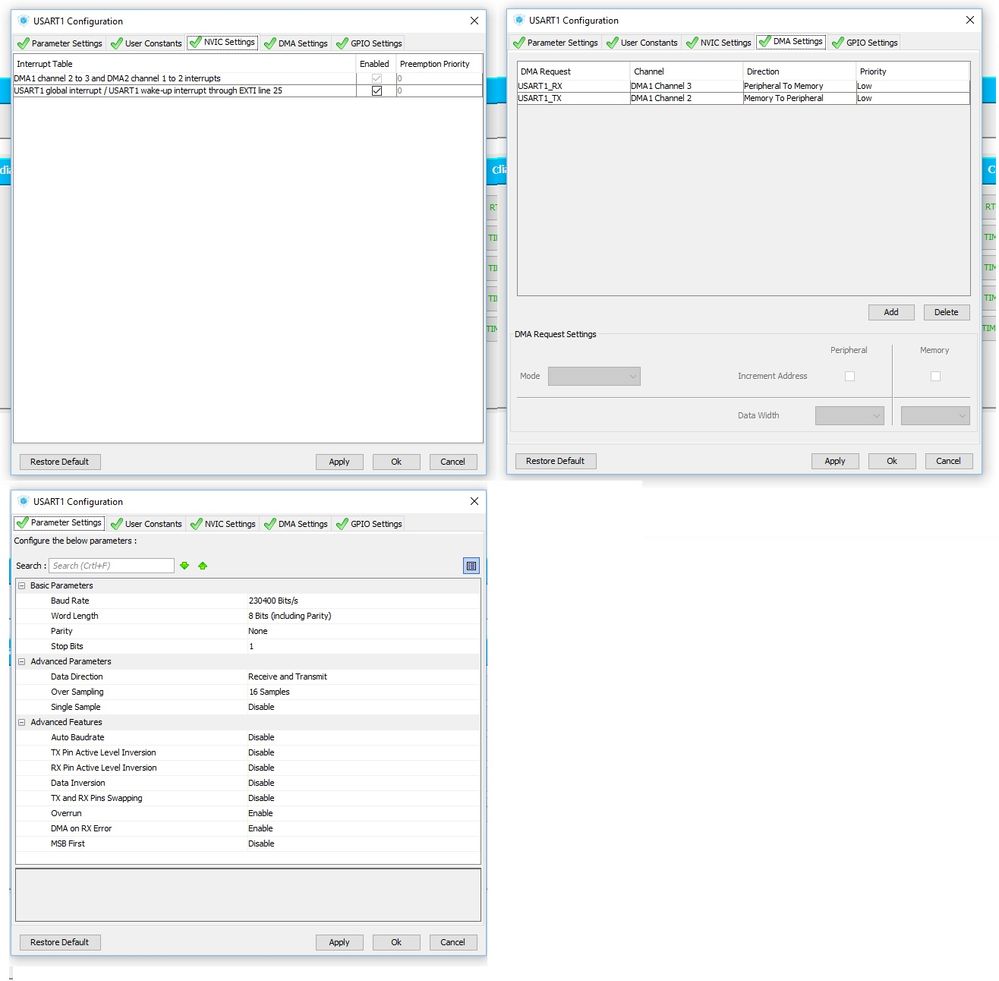Screen dimensions: 999x981
Task: Collapse the Basic Parameters section
Action: coord(22,585)
